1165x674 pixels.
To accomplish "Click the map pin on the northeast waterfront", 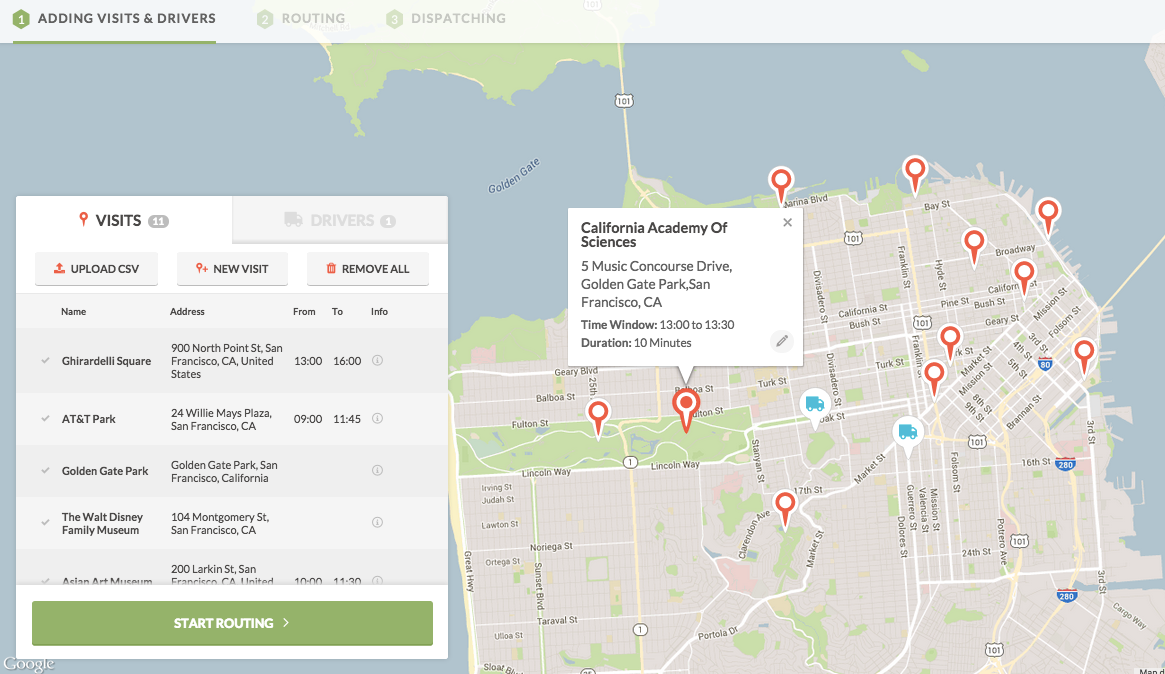I will click(1048, 216).
